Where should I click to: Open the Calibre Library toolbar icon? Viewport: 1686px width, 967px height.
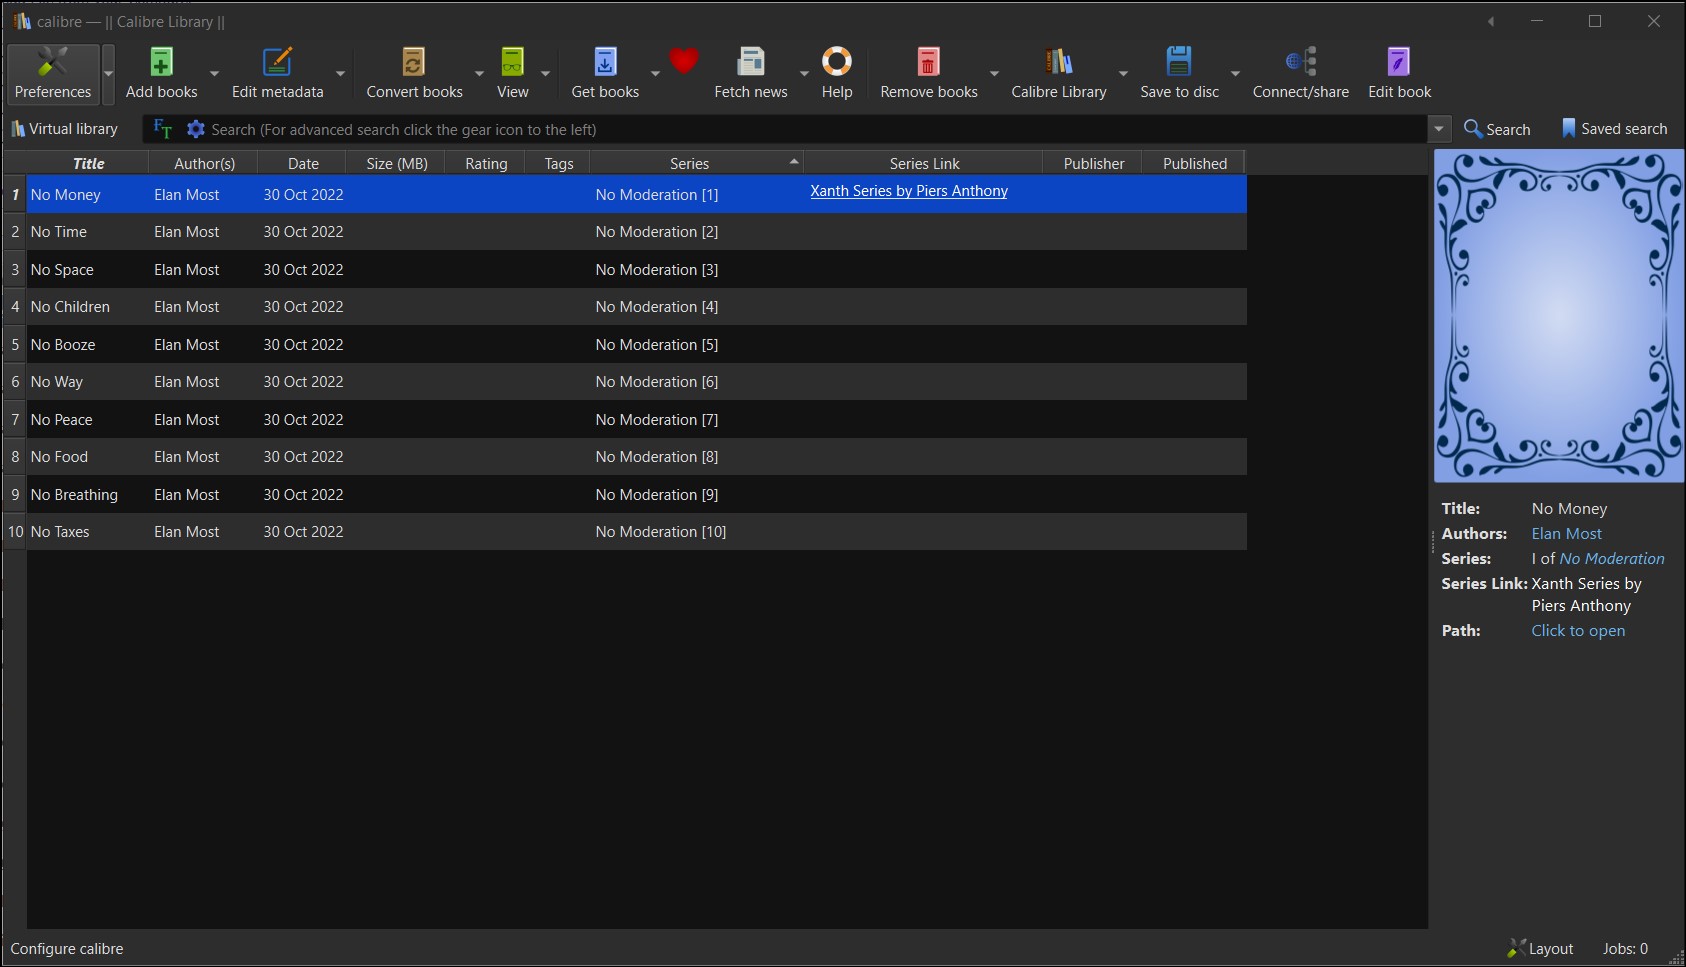point(1058,62)
